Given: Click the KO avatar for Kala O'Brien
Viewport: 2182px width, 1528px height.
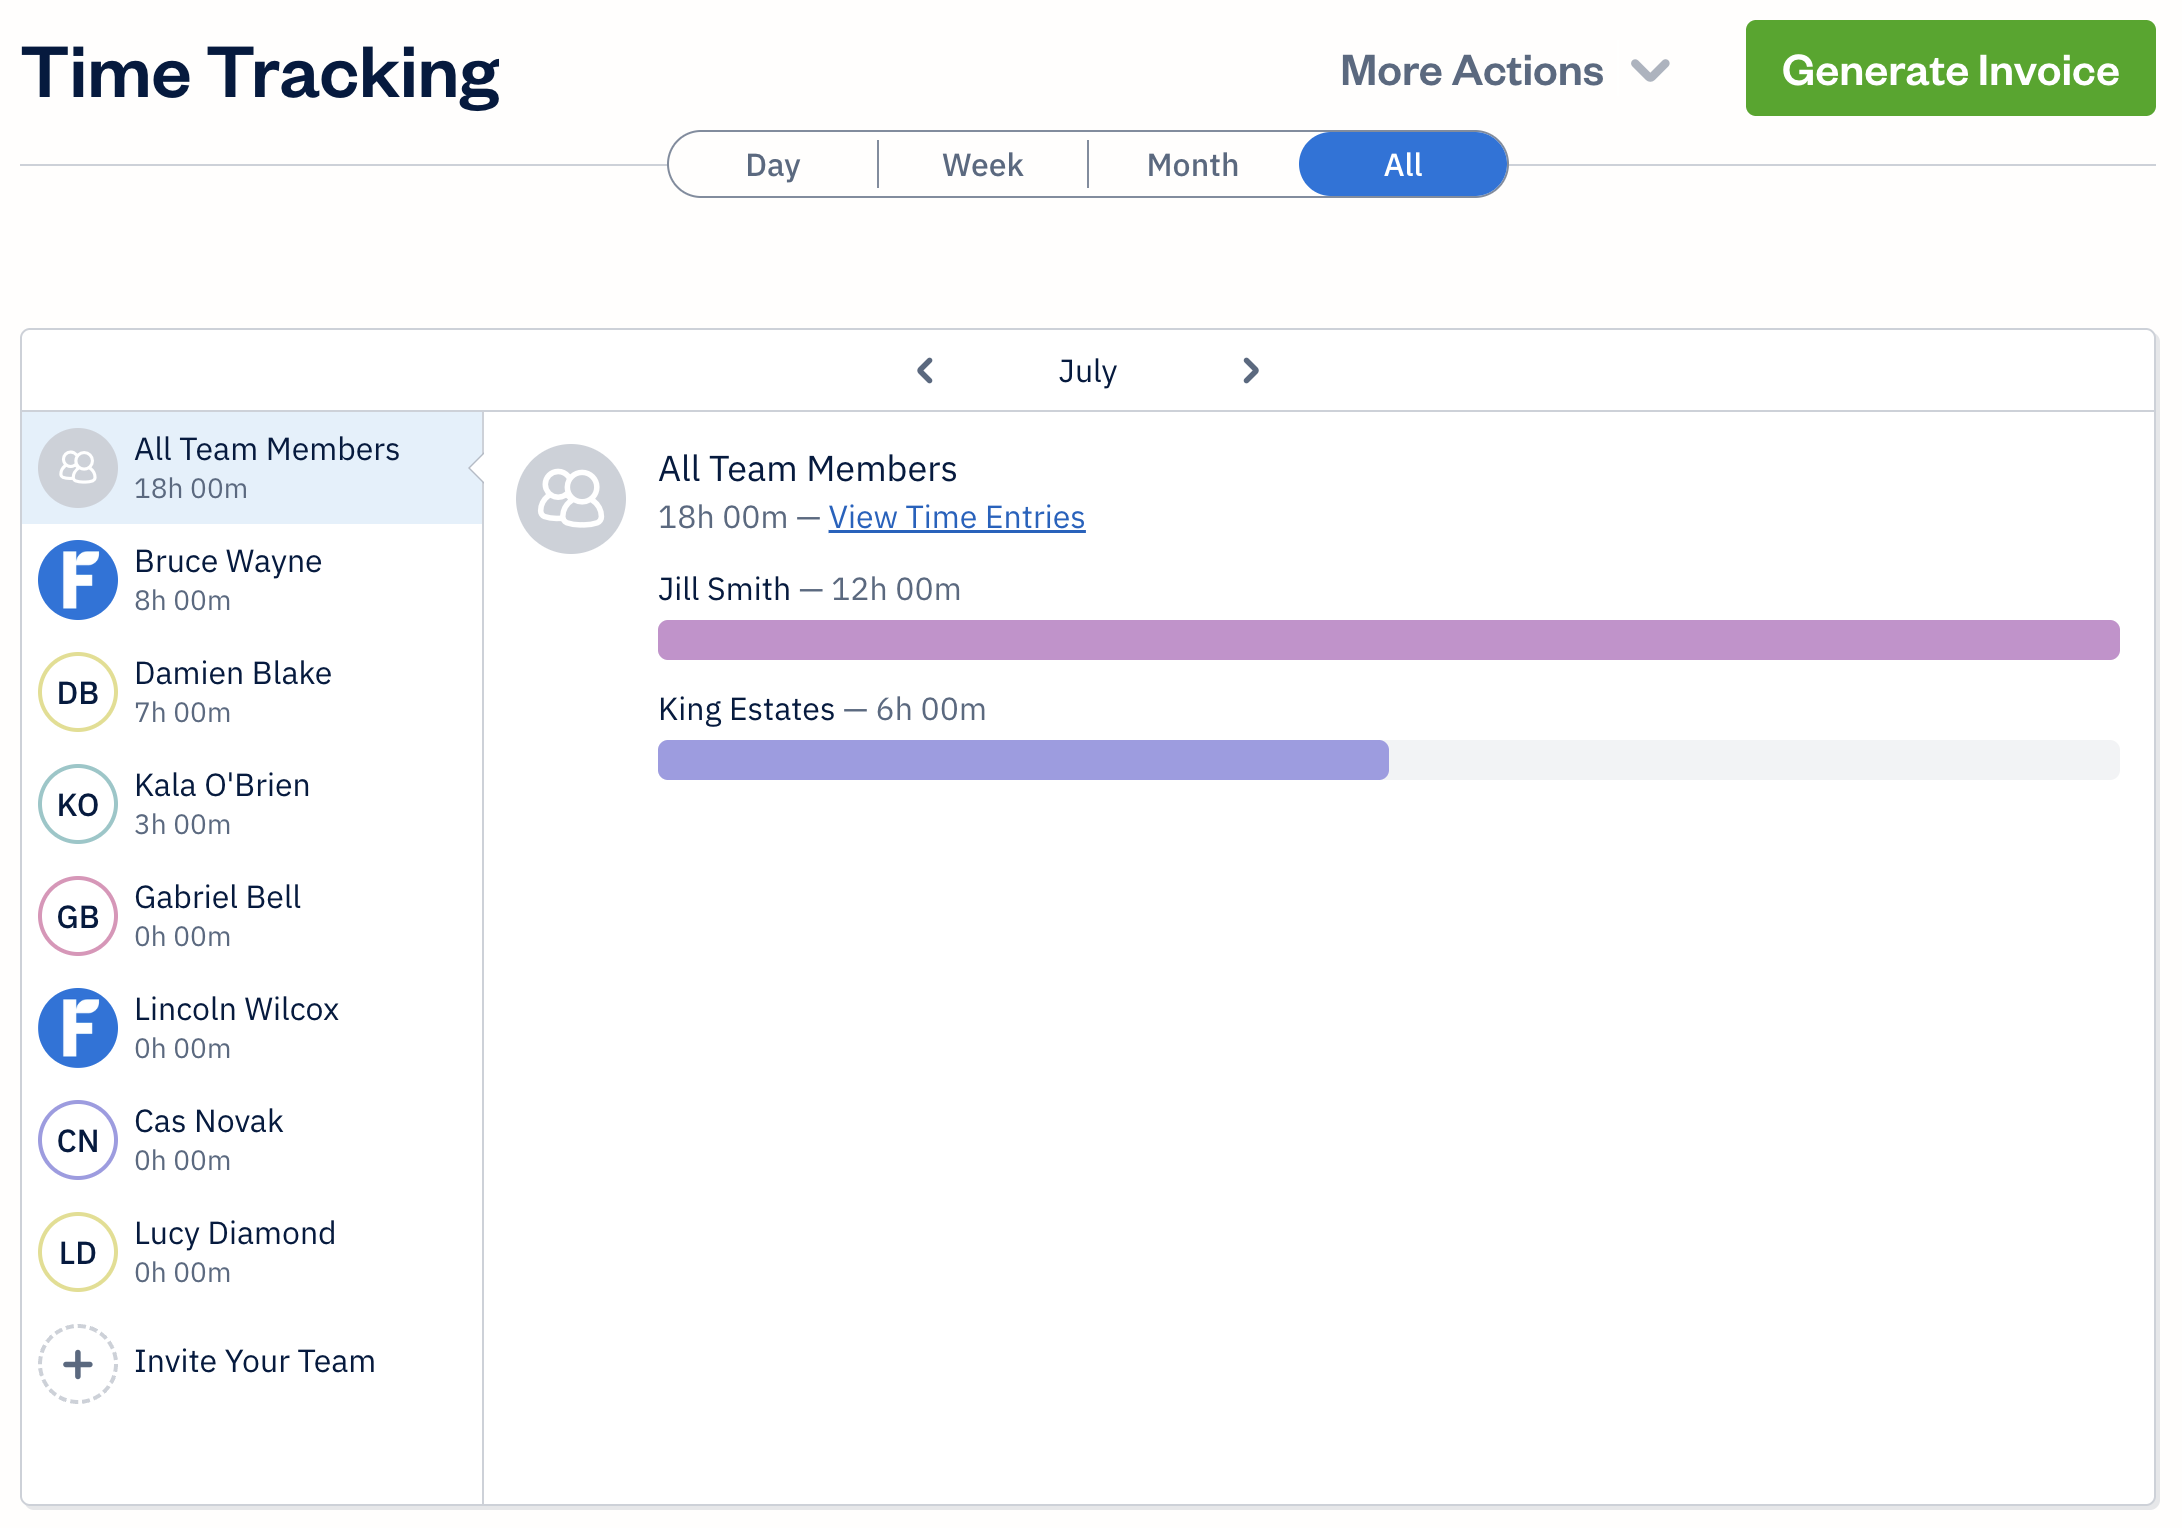Looking at the screenshot, I should tap(78, 803).
